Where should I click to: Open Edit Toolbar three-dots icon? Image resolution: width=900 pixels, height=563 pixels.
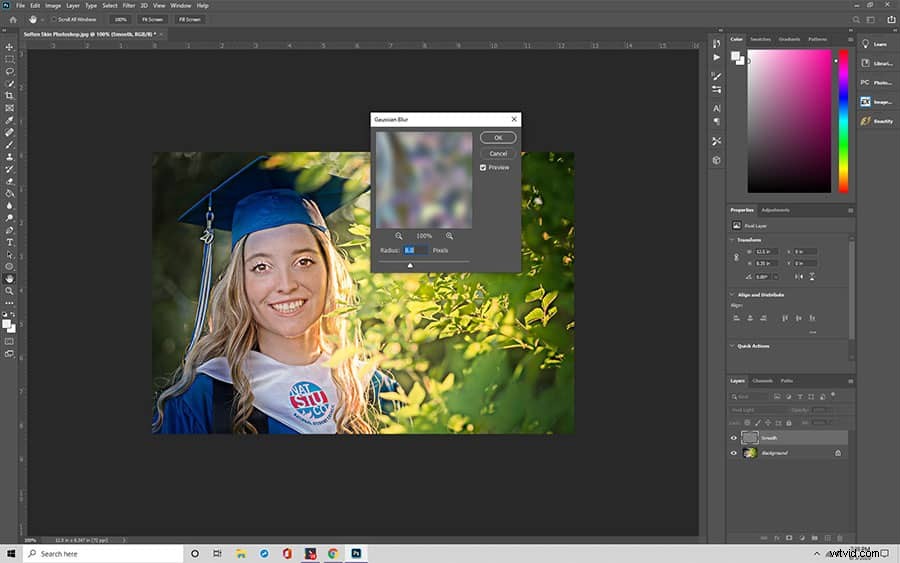coord(9,302)
